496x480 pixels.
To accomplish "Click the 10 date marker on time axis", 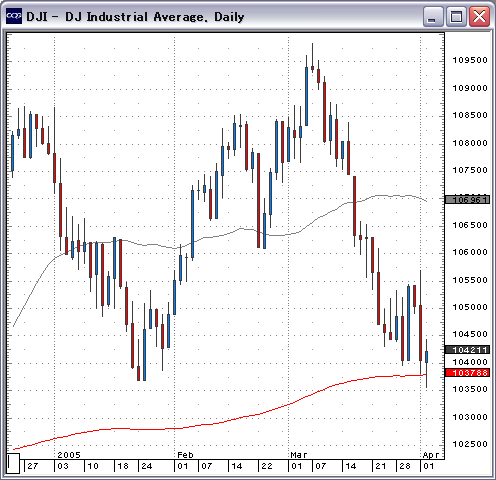I will coord(93,466).
